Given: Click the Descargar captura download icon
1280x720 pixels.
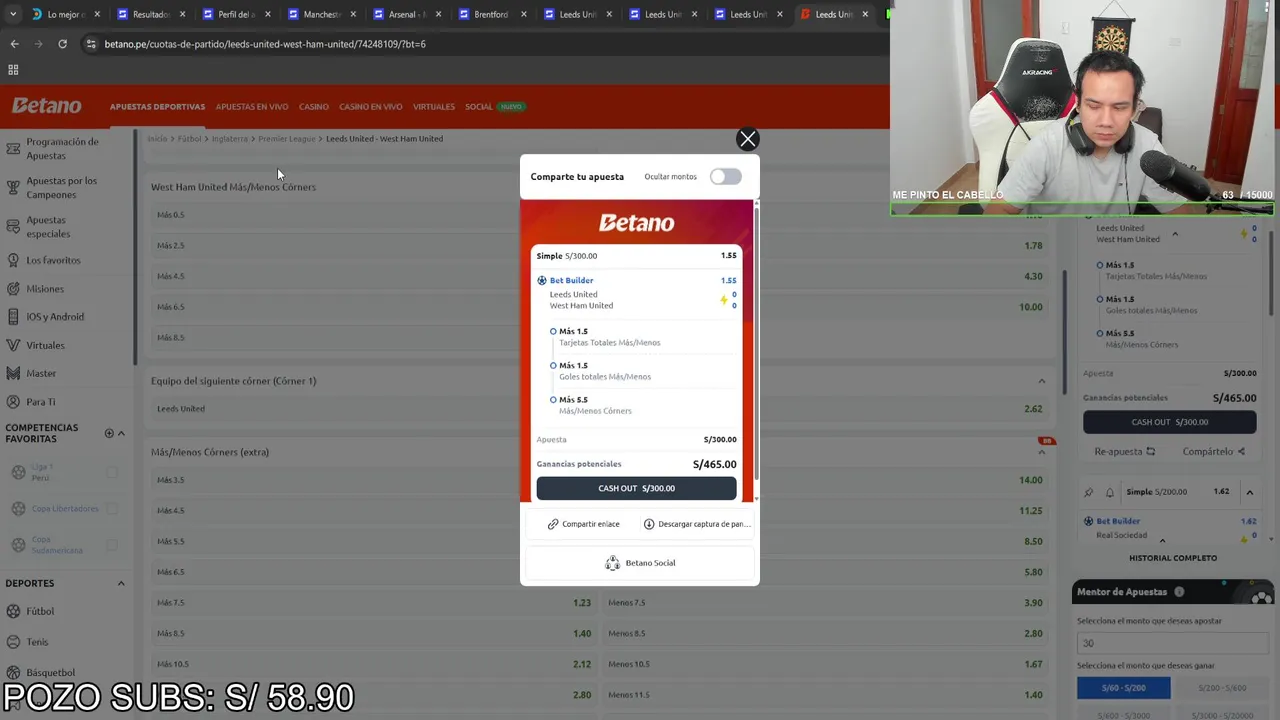Looking at the screenshot, I should [649, 524].
